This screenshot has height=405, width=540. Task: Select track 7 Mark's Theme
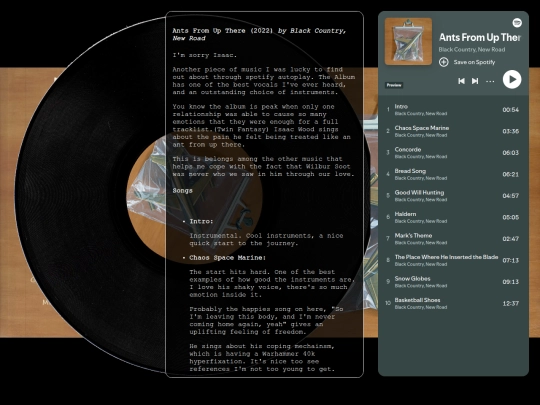(x=453, y=239)
